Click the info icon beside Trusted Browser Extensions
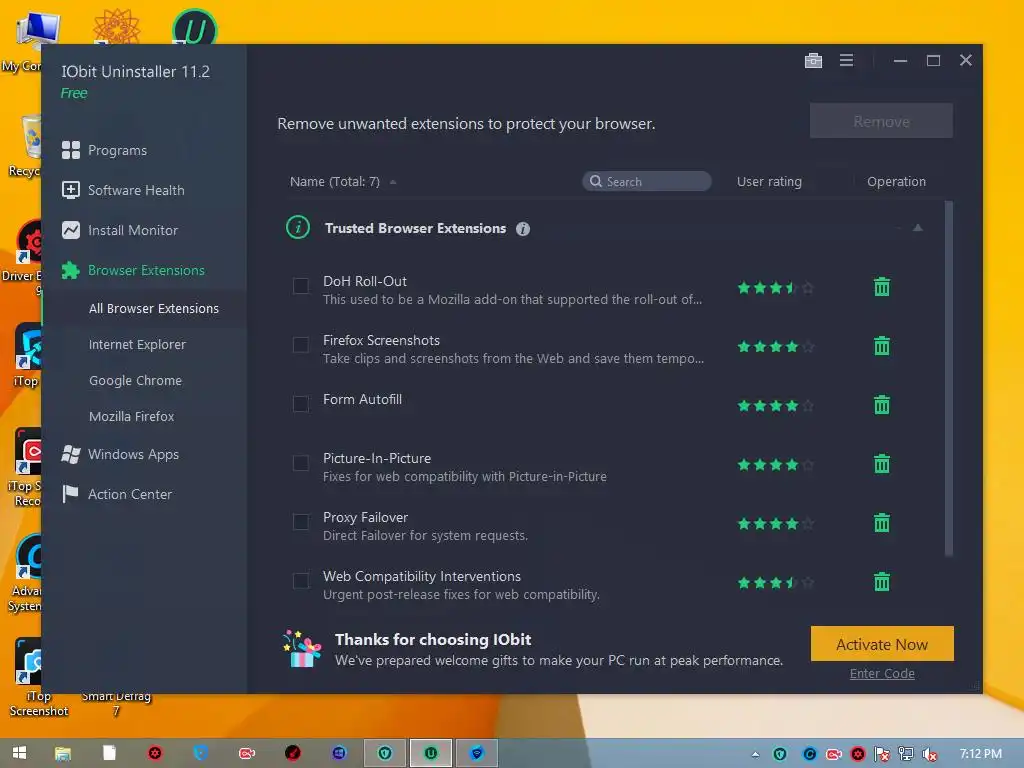The image size is (1024, 768). 522,229
